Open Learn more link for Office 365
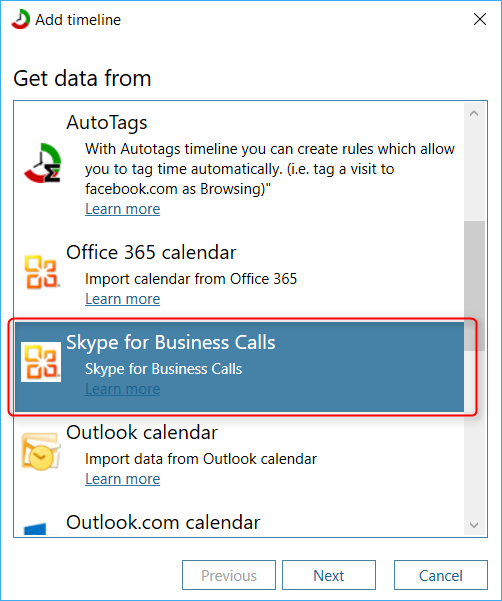This screenshot has height=601, width=502. pos(123,299)
